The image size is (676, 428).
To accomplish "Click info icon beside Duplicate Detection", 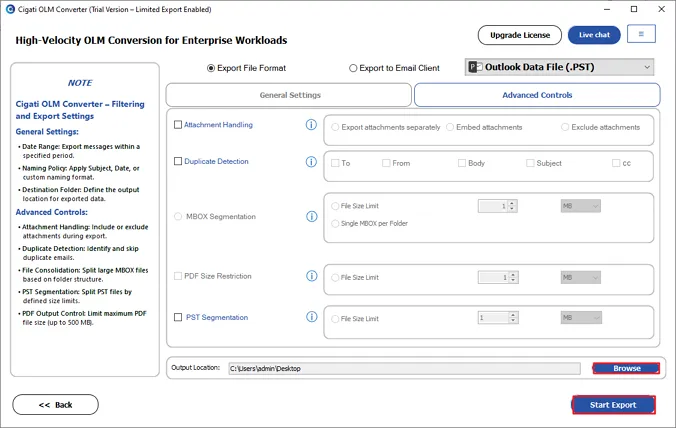I will pos(311,162).
